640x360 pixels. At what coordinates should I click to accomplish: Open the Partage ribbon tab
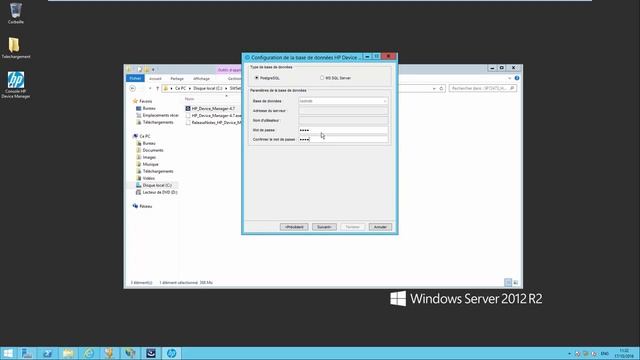(x=177, y=78)
